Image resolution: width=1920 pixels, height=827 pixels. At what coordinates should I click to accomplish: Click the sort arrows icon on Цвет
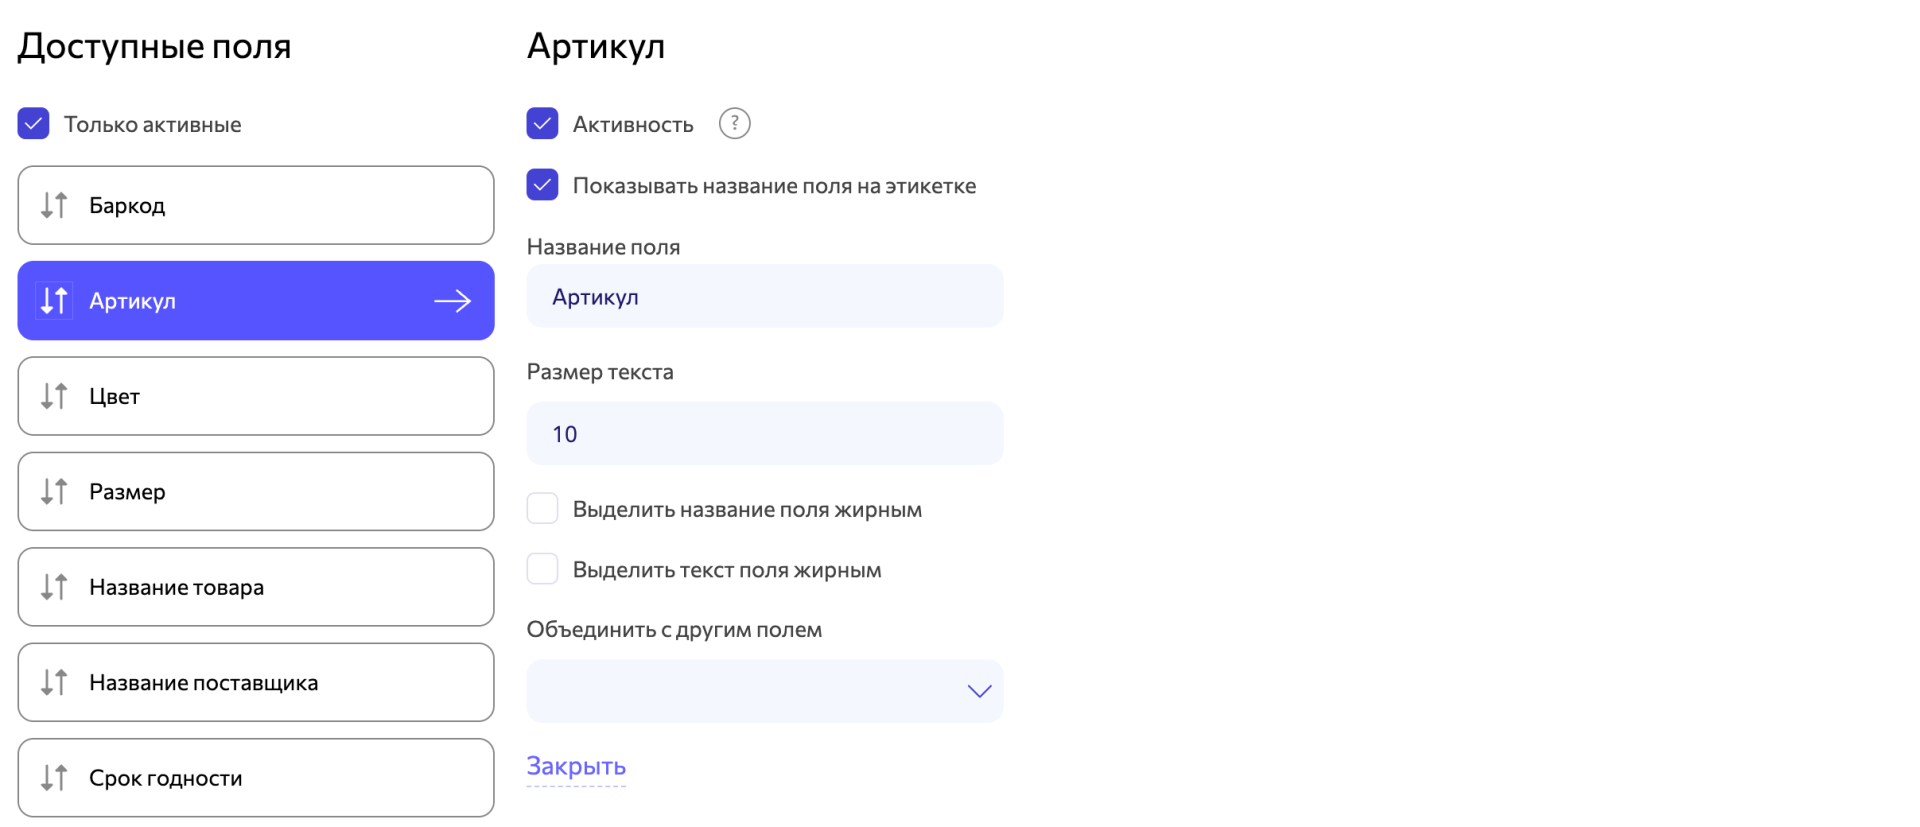pyautogui.click(x=54, y=396)
